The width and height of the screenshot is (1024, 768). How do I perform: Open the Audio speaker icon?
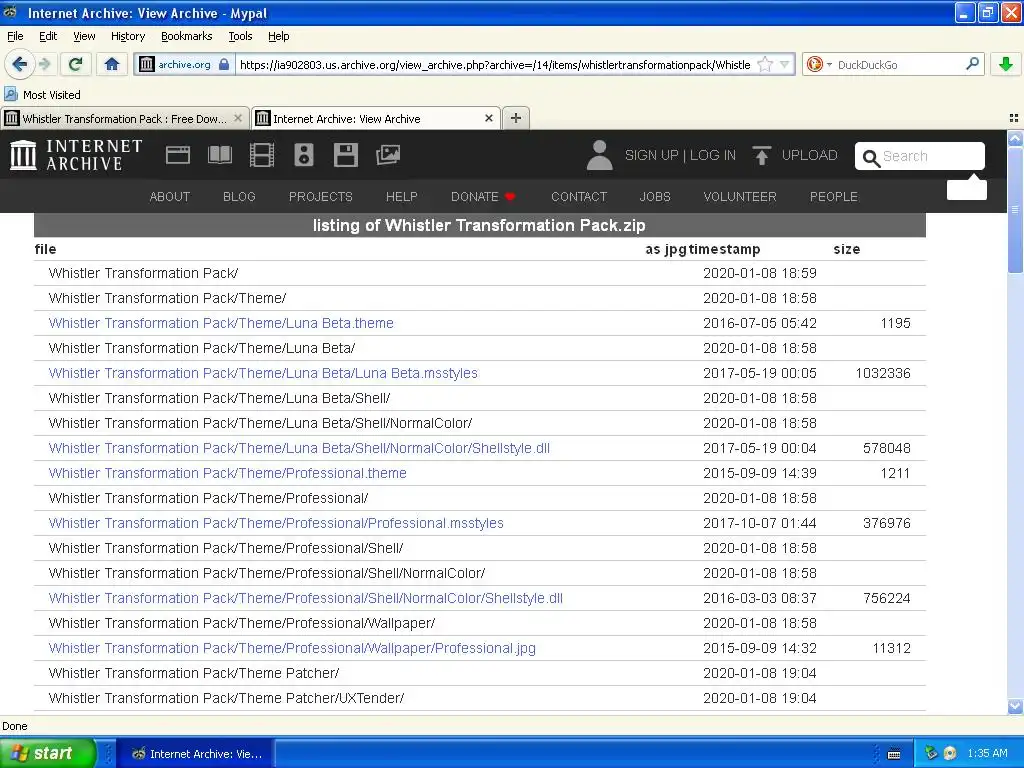[304, 155]
